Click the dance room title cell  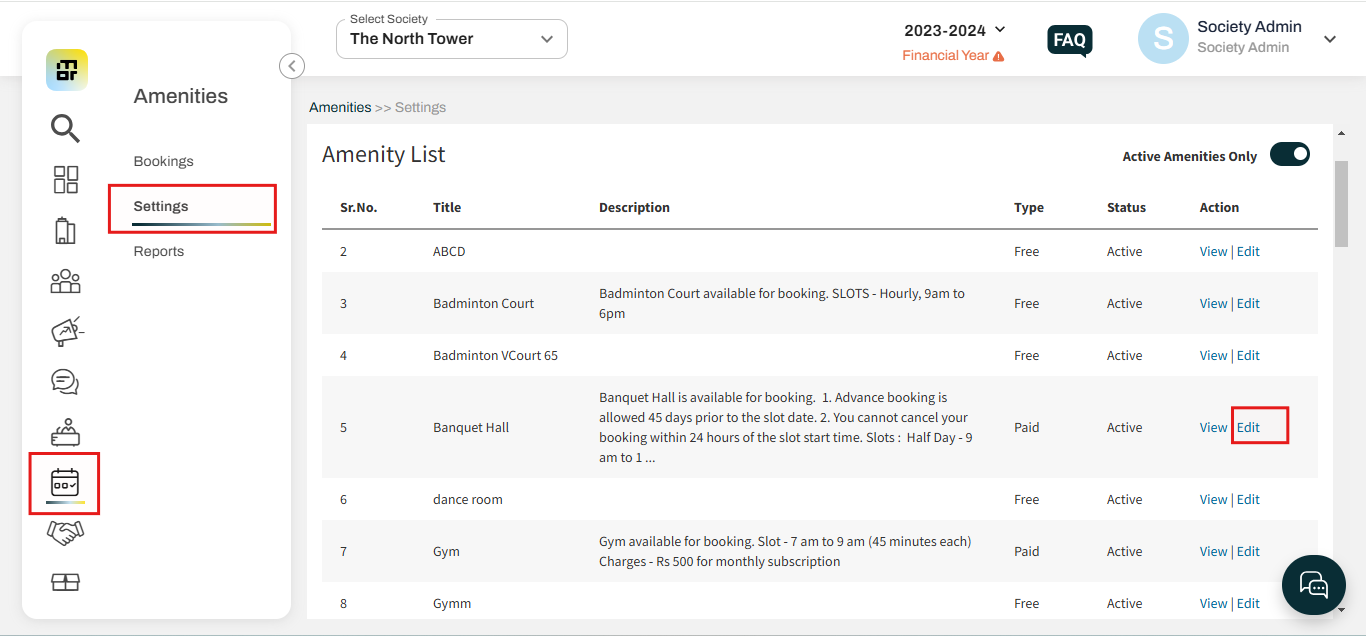[x=468, y=499]
